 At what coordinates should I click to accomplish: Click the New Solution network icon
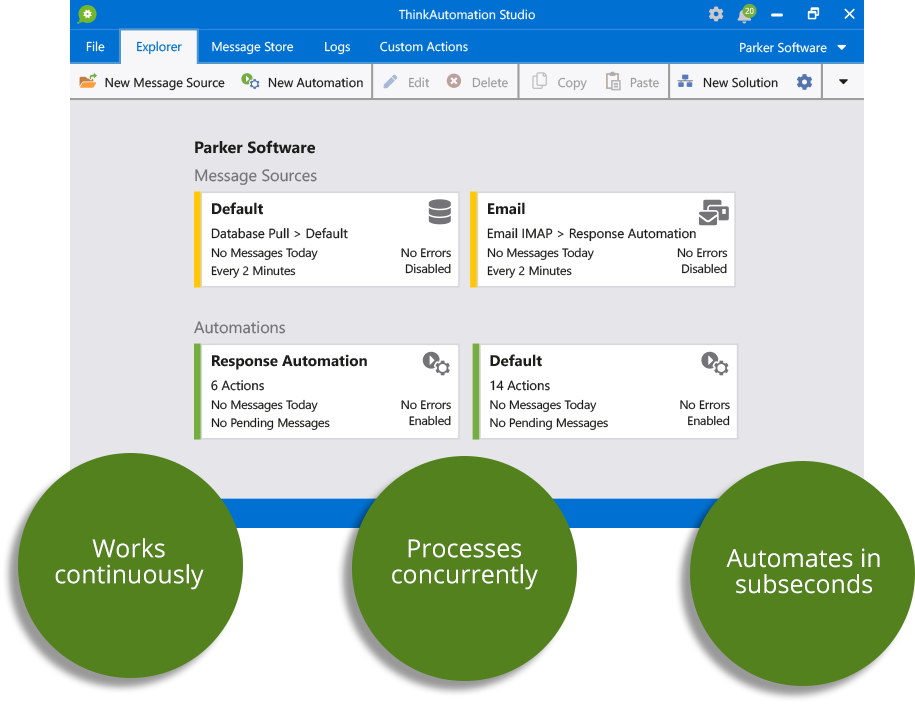685,81
